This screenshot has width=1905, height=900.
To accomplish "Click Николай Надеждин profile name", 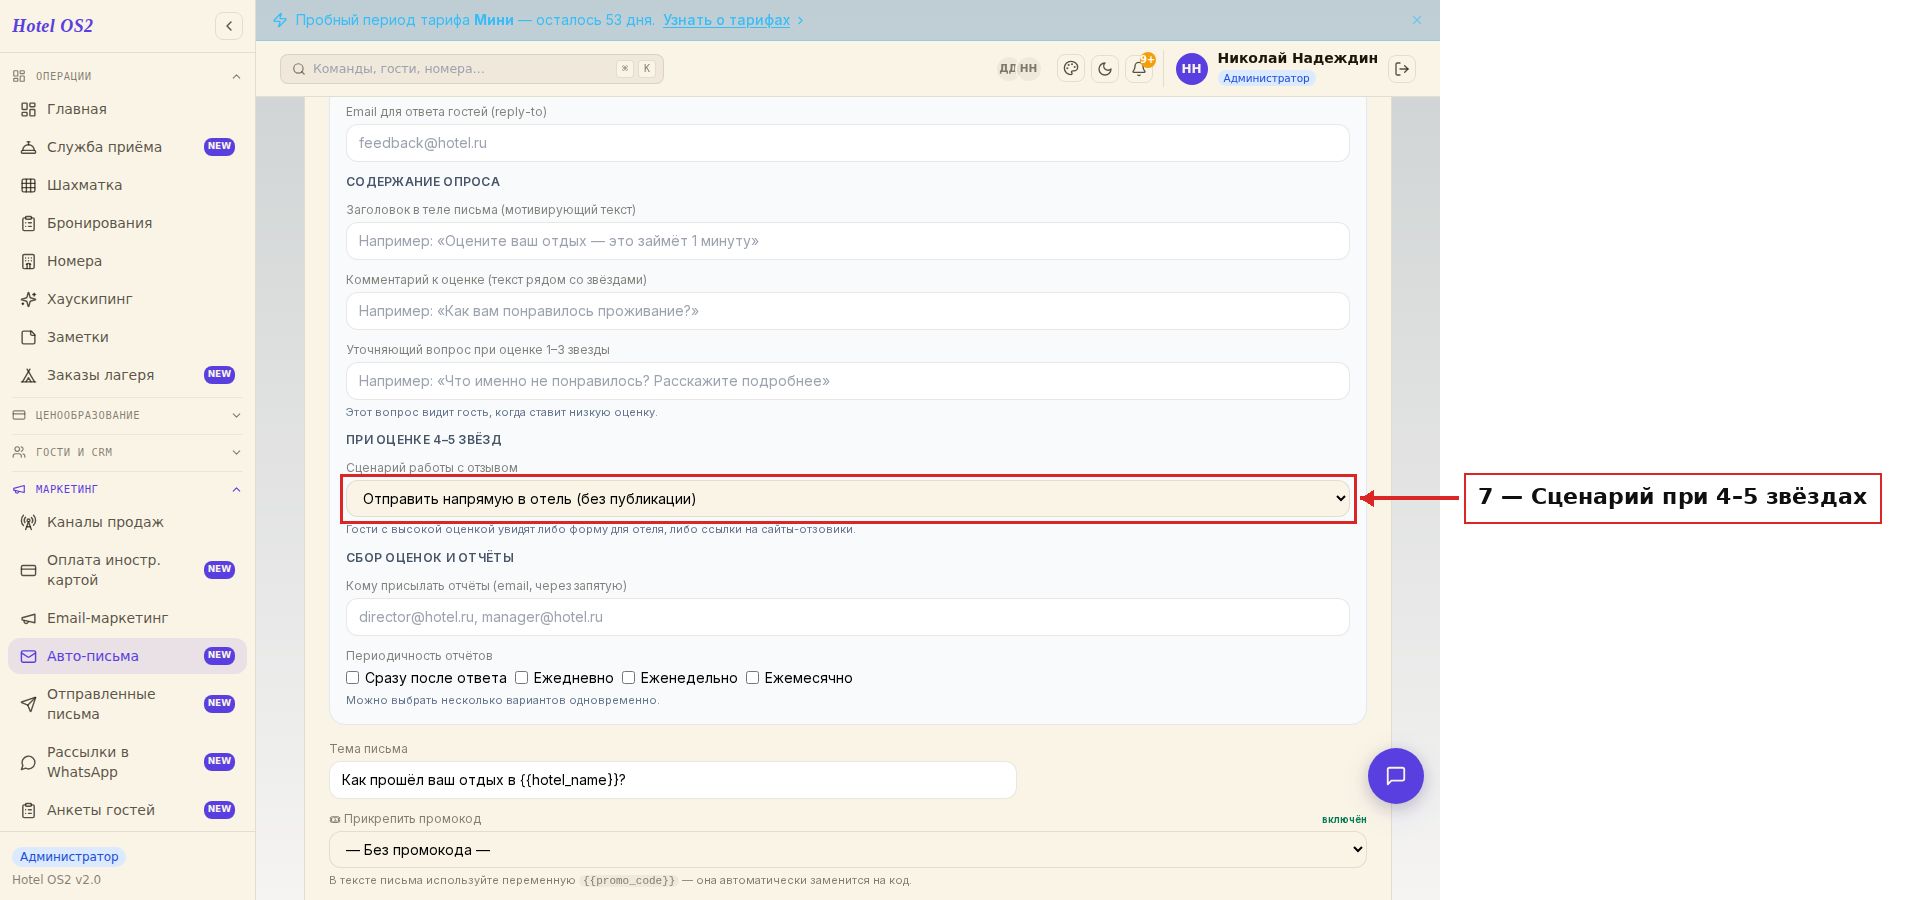I will pos(1297,58).
